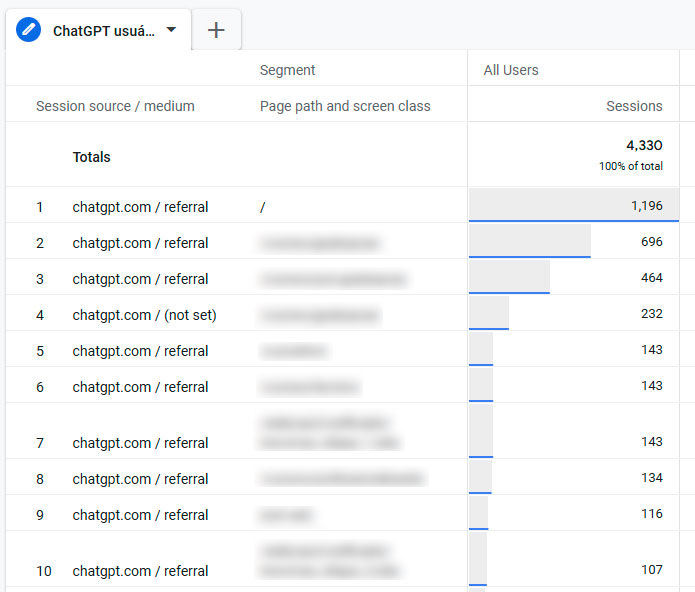Click sessions value 116
The height and width of the screenshot is (592, 695).
652,514
